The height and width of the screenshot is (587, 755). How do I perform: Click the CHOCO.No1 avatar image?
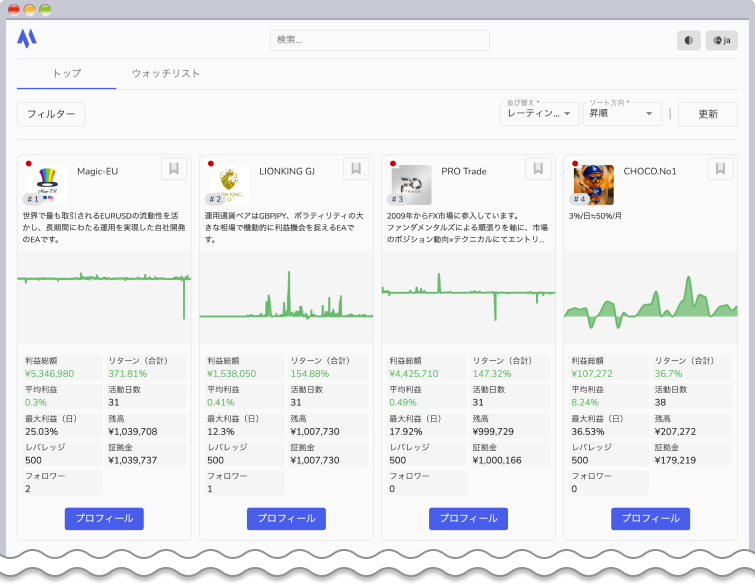coord(593,182)
